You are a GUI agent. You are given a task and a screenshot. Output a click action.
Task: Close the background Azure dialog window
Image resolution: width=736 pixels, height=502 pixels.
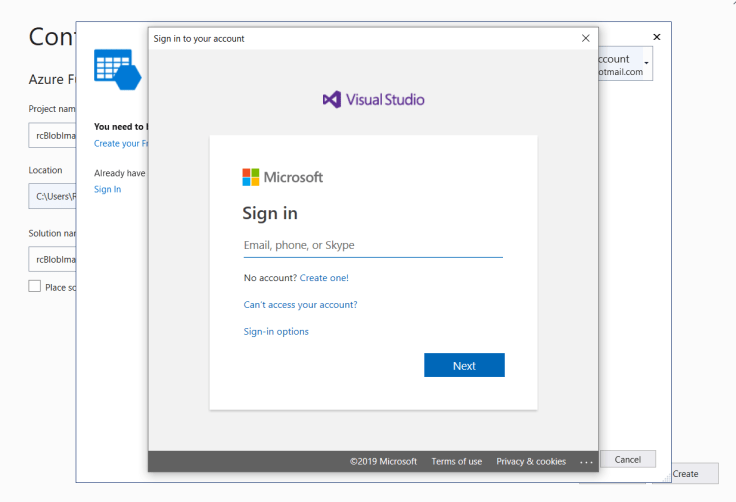(656, 37)
